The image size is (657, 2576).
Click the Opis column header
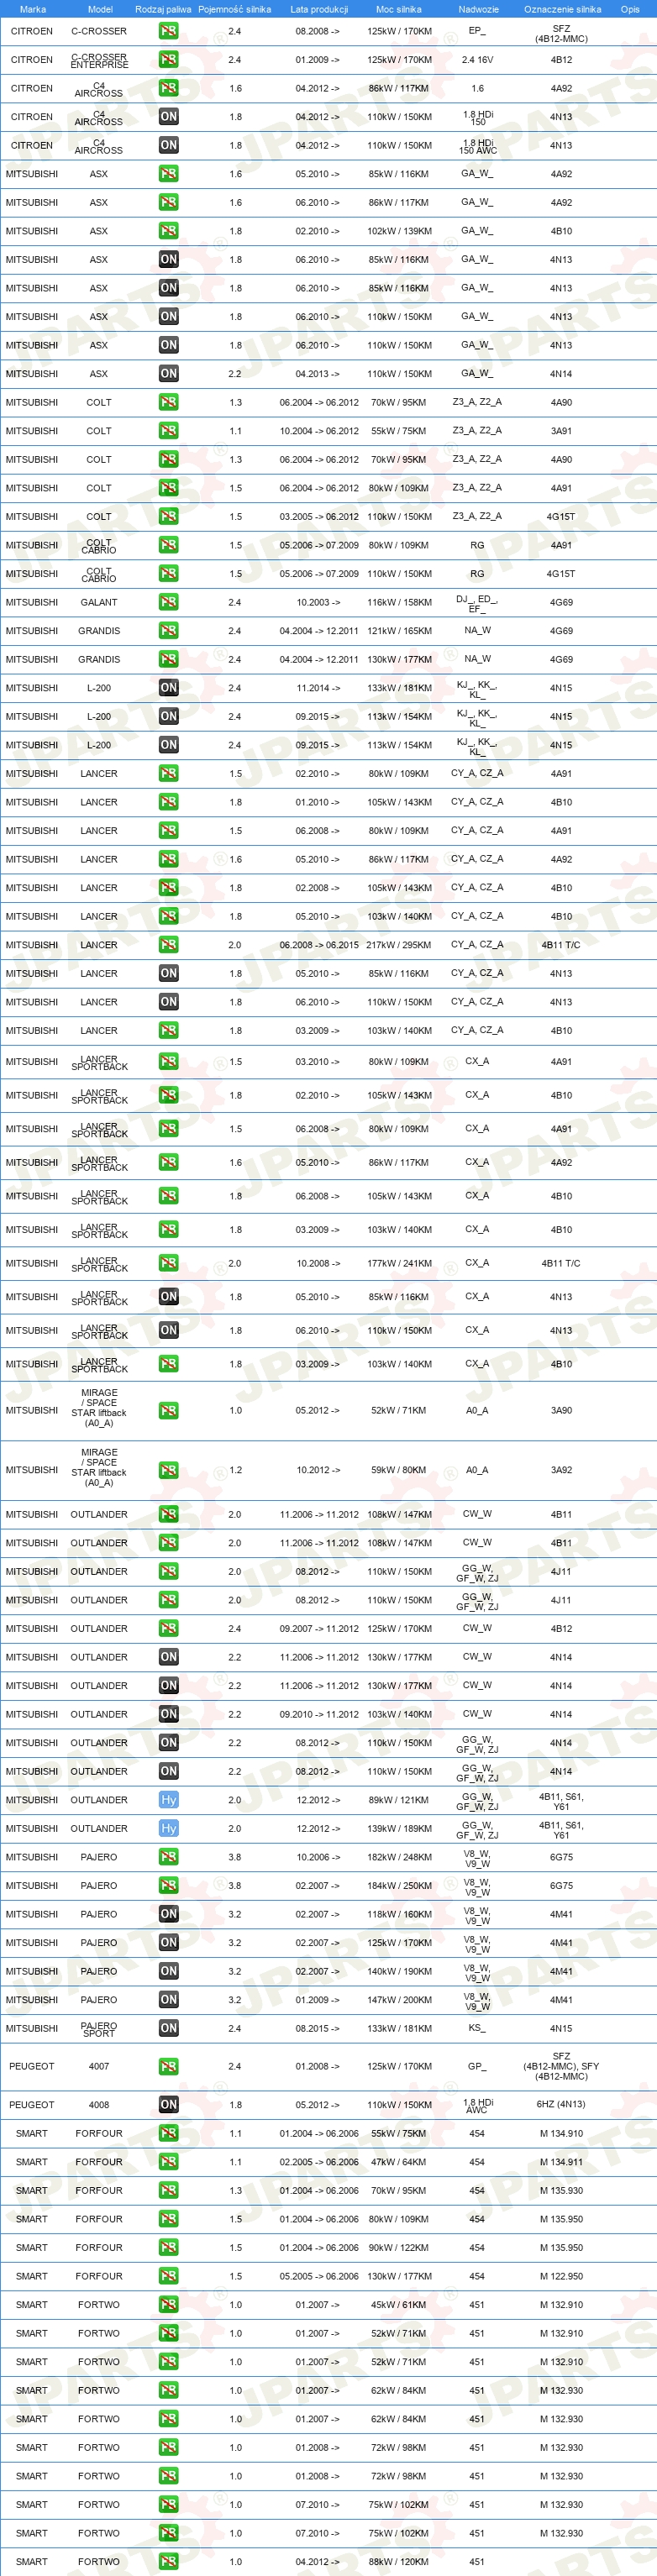(x=630, y=9)
